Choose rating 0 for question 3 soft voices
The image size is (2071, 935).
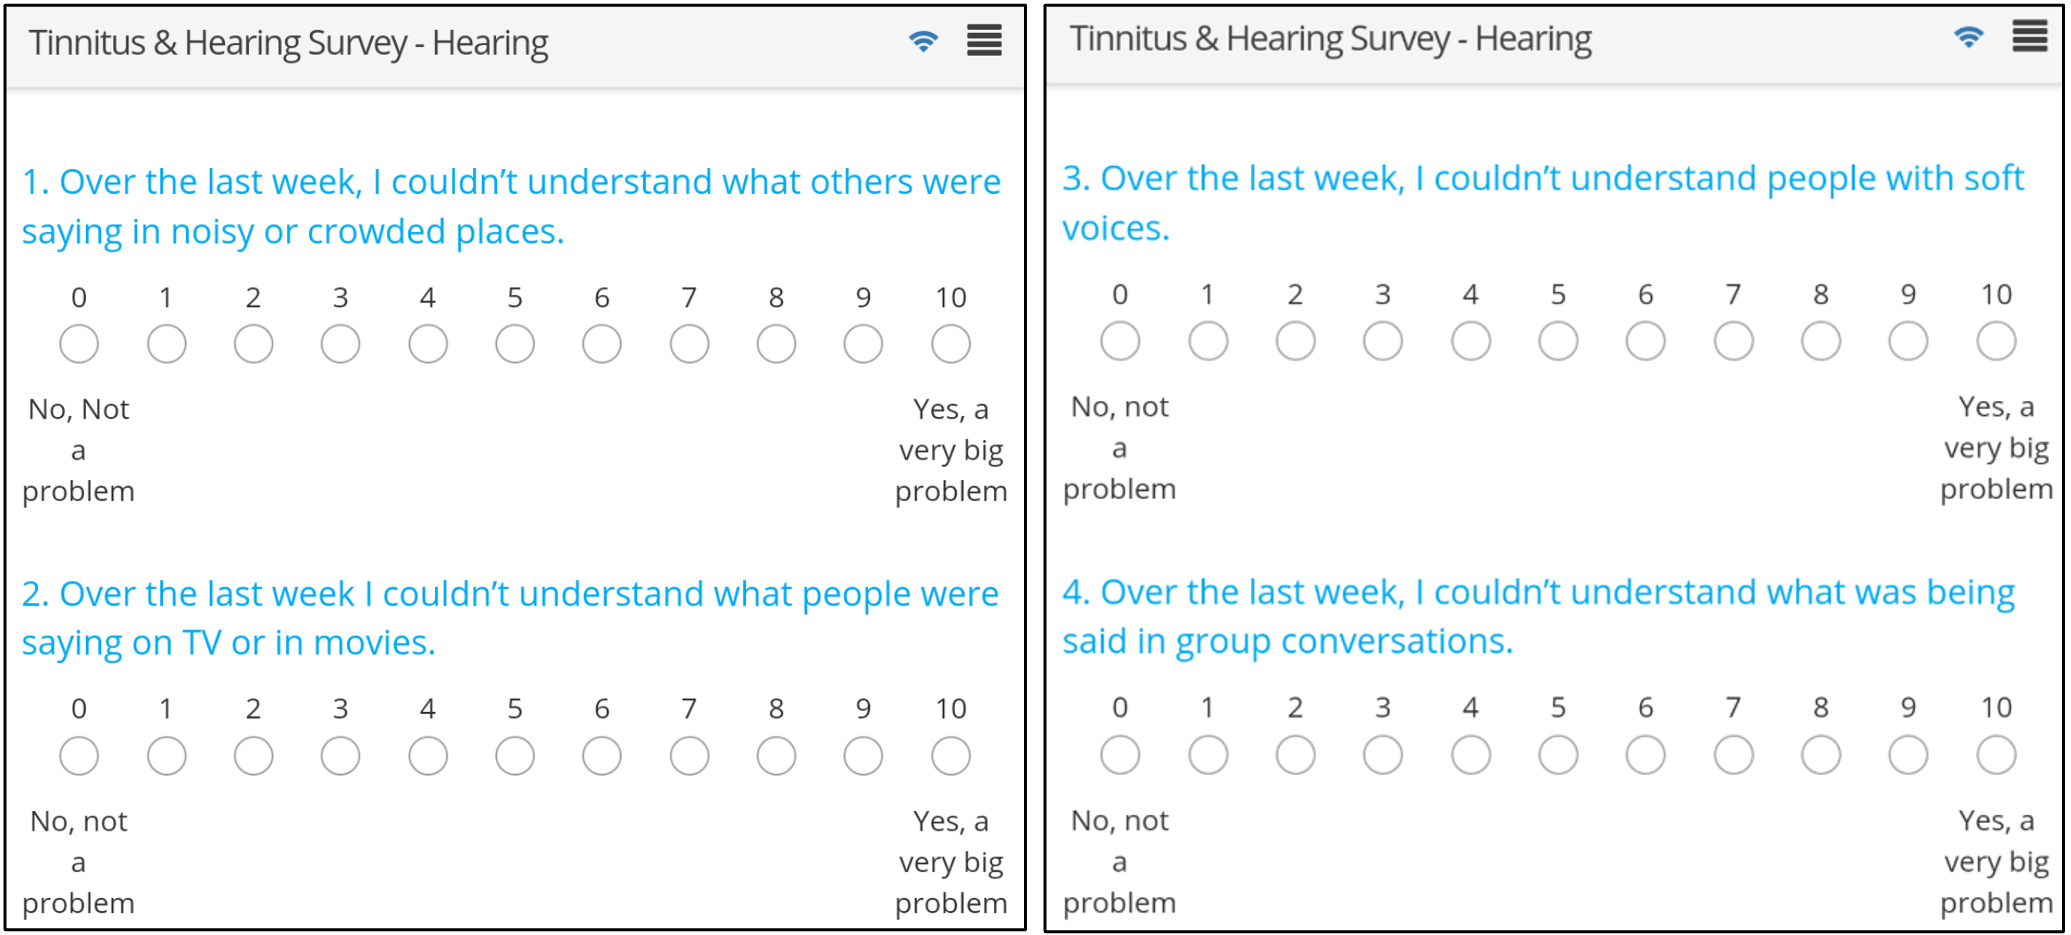tap(1120, 341)
